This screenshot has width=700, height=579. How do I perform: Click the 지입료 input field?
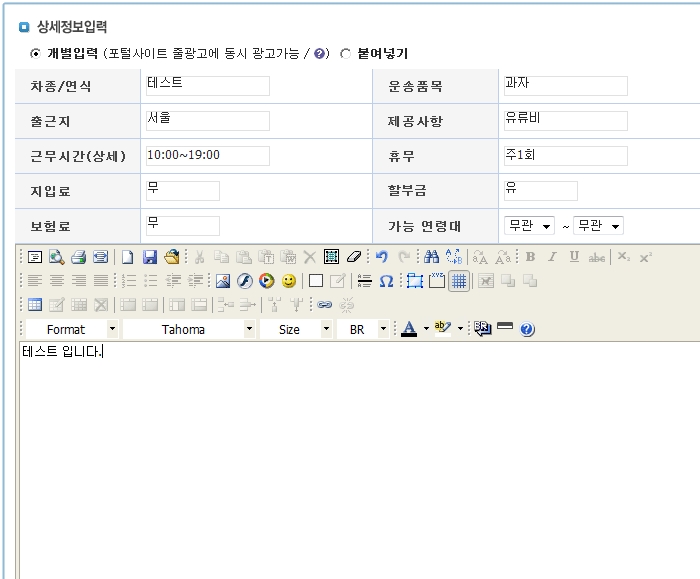tap(183, 191)
